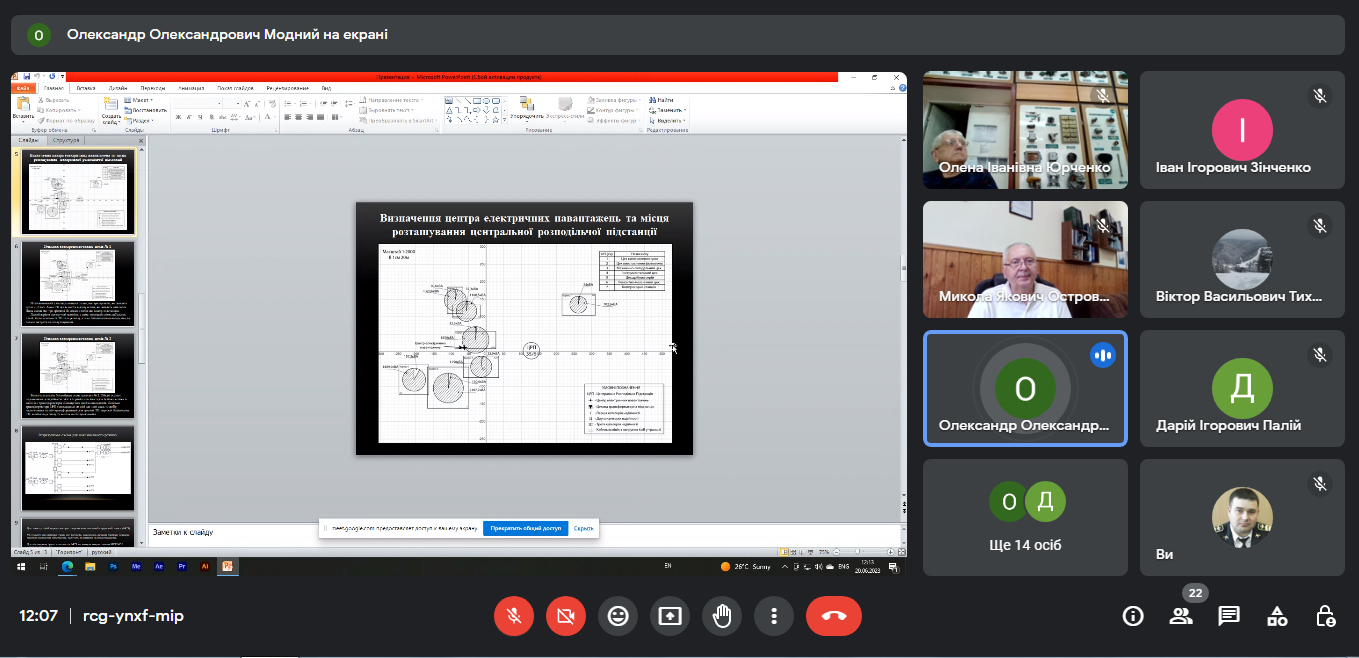1359x658 pixels.
Task: Toggle the raise hand button
Action: point(722,616)
